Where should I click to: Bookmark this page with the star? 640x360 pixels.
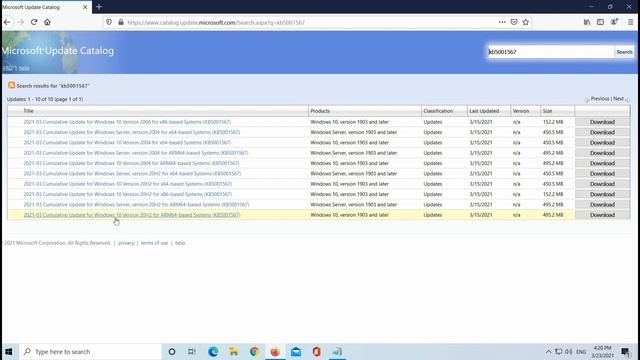(x=526, y=22)
